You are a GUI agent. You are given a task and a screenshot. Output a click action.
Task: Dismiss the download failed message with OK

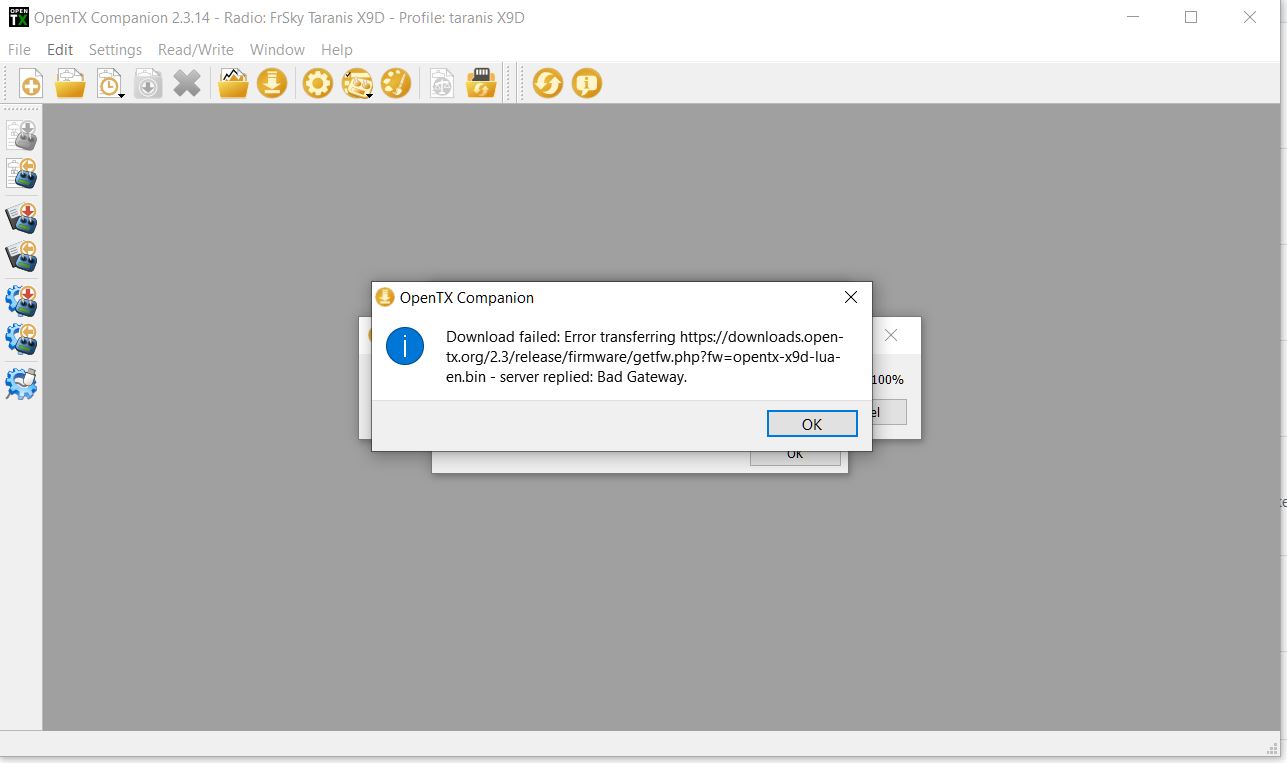click(x=811, y=423)
